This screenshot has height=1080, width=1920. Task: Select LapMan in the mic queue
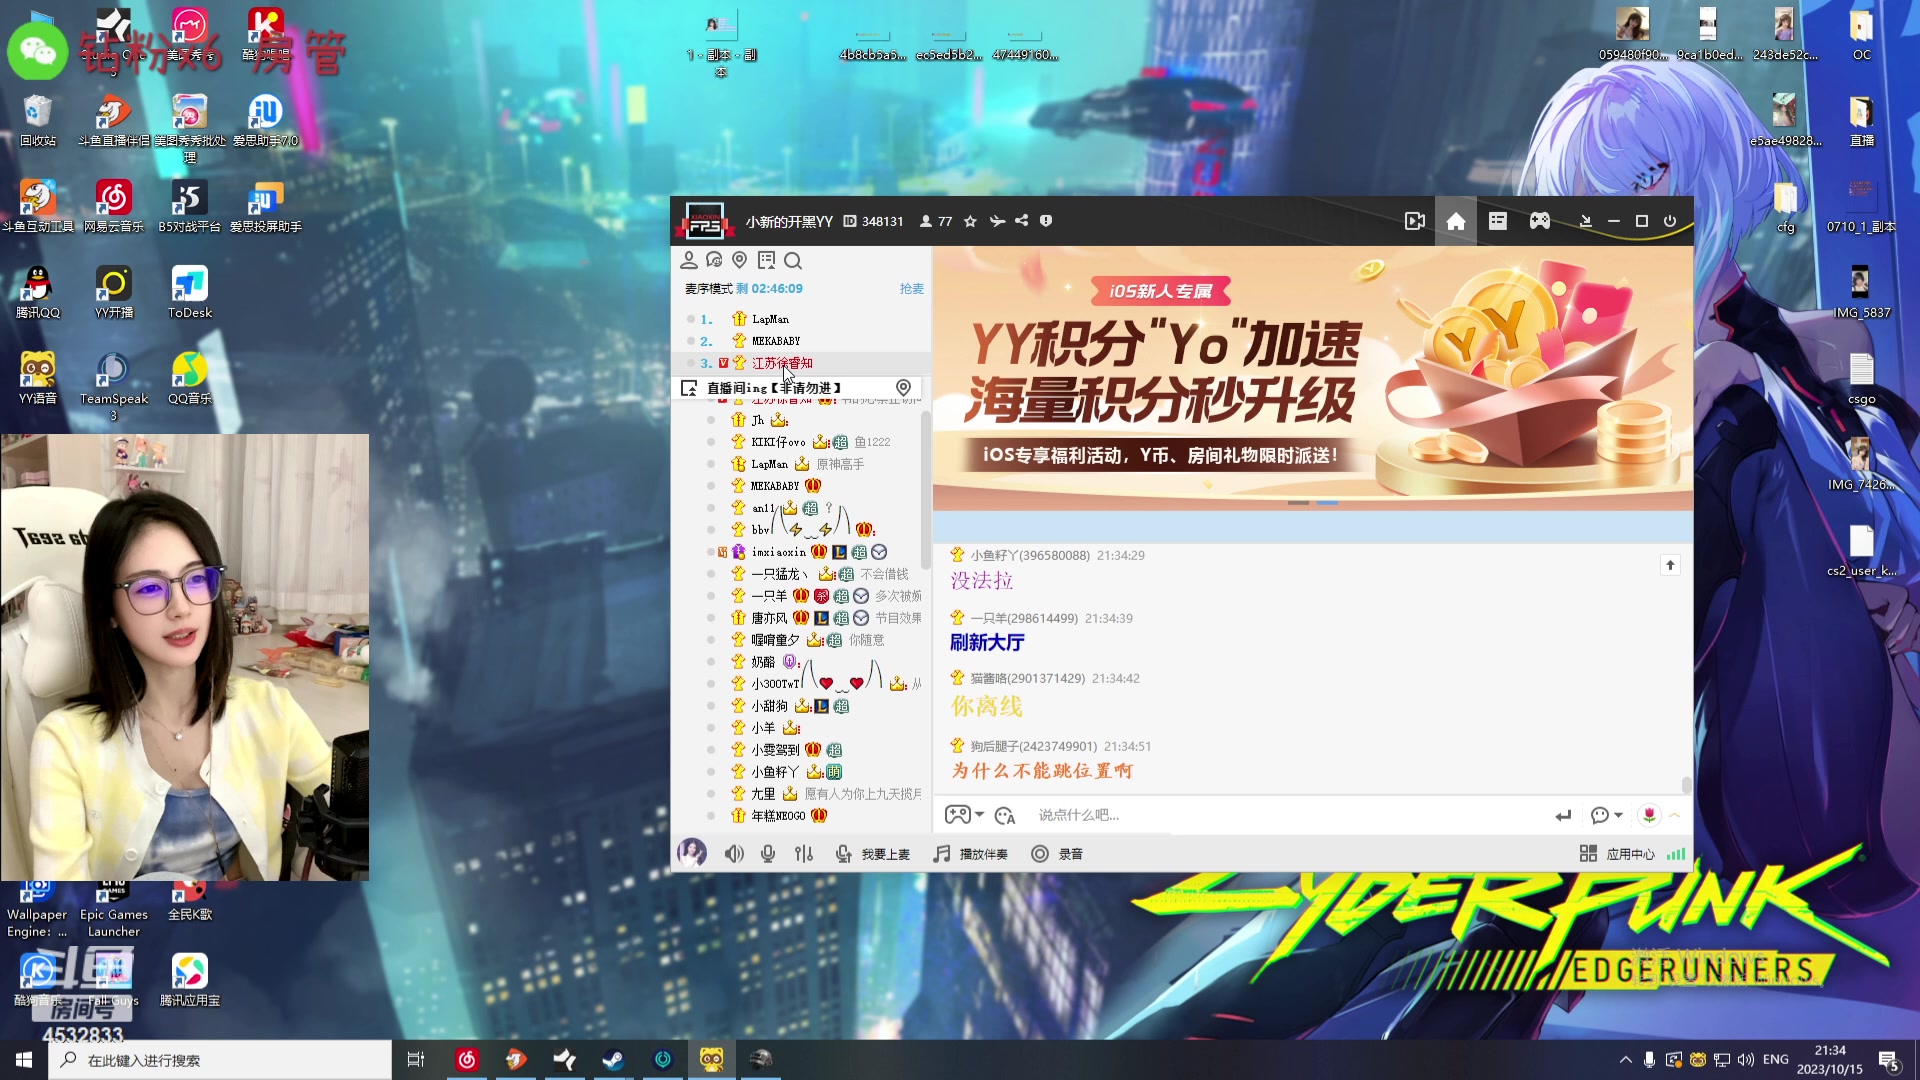click(x=770, y=319)
